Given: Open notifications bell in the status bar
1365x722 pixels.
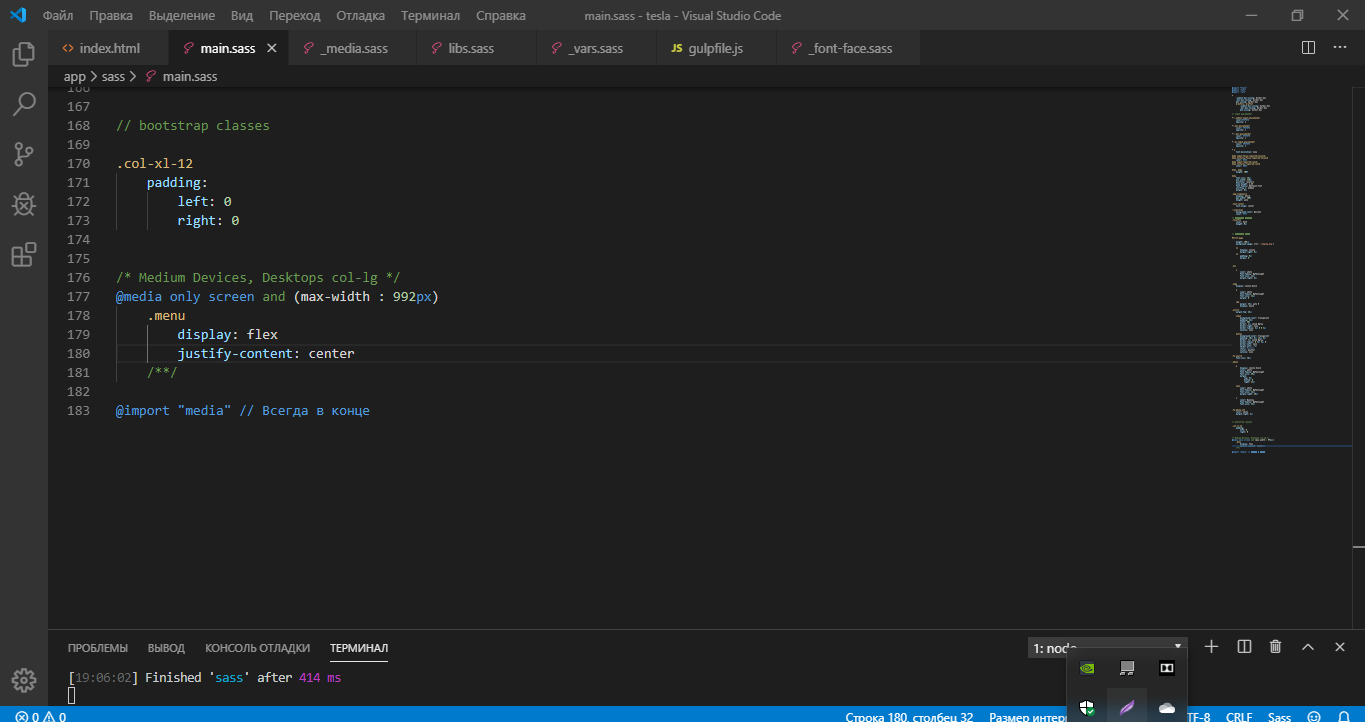Looking at the screenshot, I should coord(1343,716).
